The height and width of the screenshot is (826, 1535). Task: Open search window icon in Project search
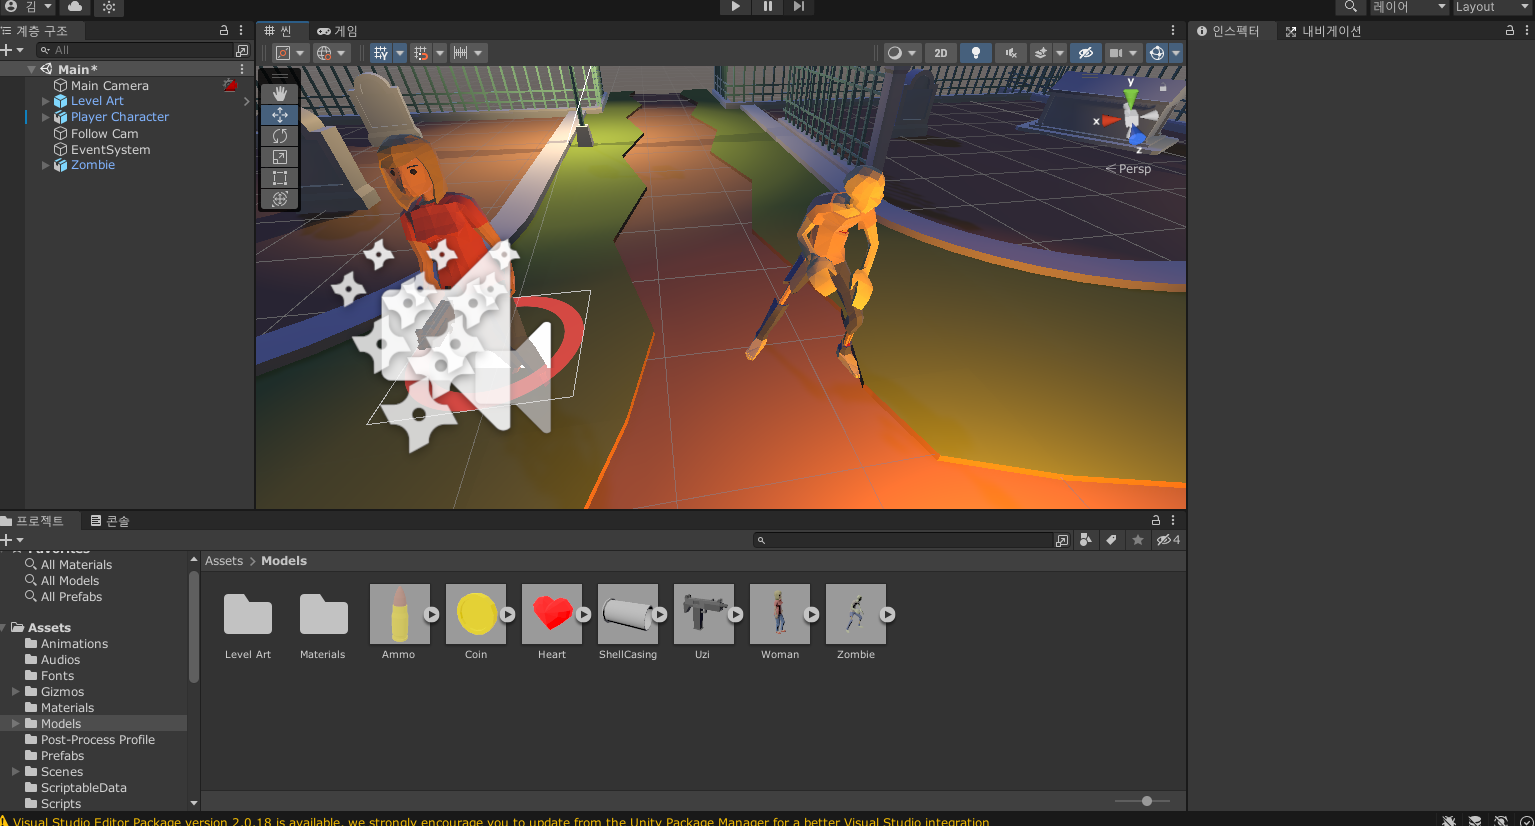pos(1061,540)
